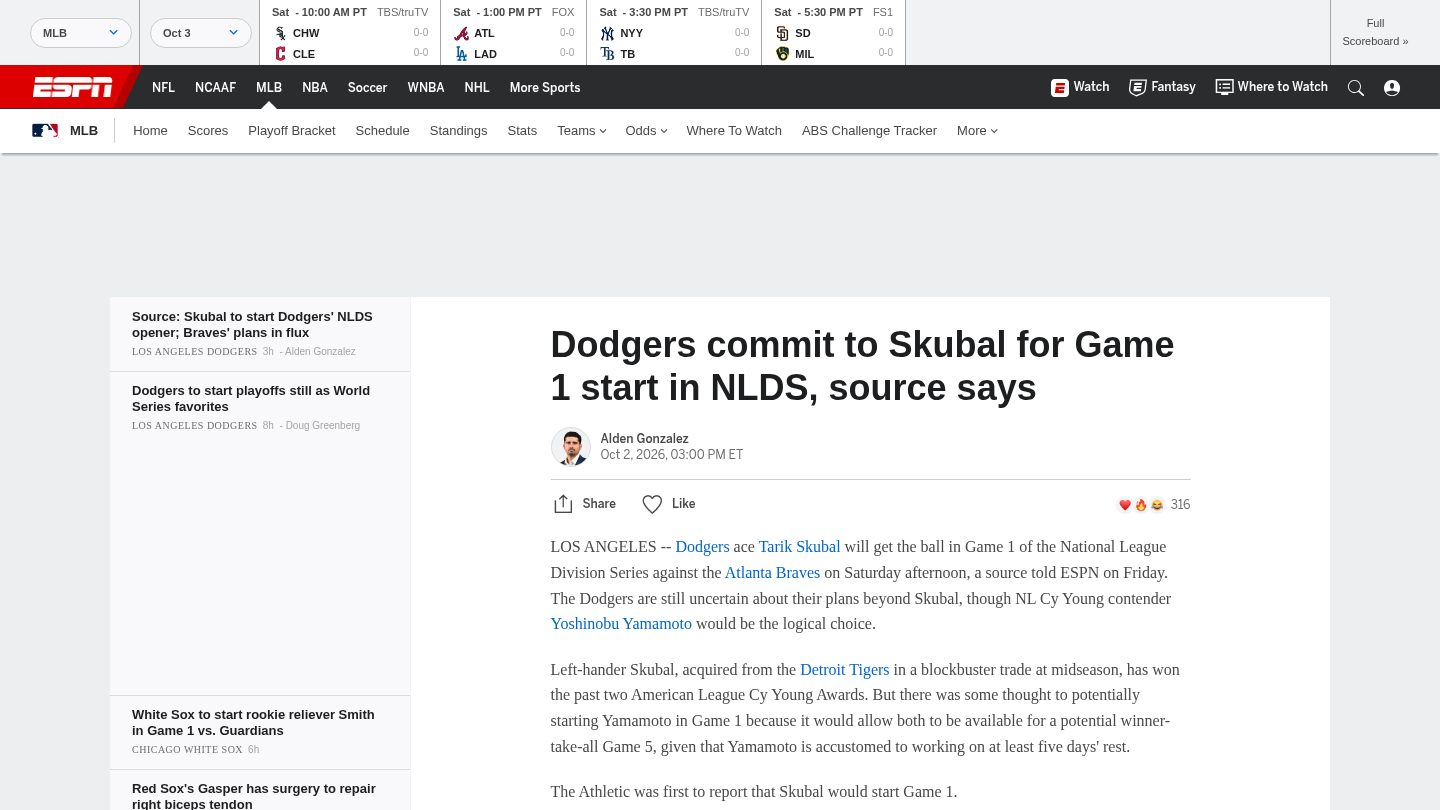Click the Braves logo in scoreboard
The width and height of the screenshot is (1440, 810).
click(461, 33)
